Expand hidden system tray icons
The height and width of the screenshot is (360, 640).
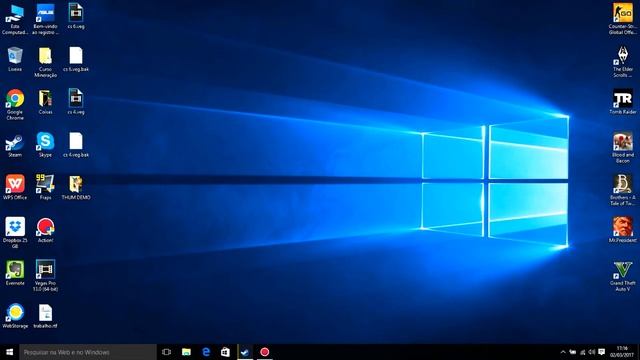tap(563, 352)
